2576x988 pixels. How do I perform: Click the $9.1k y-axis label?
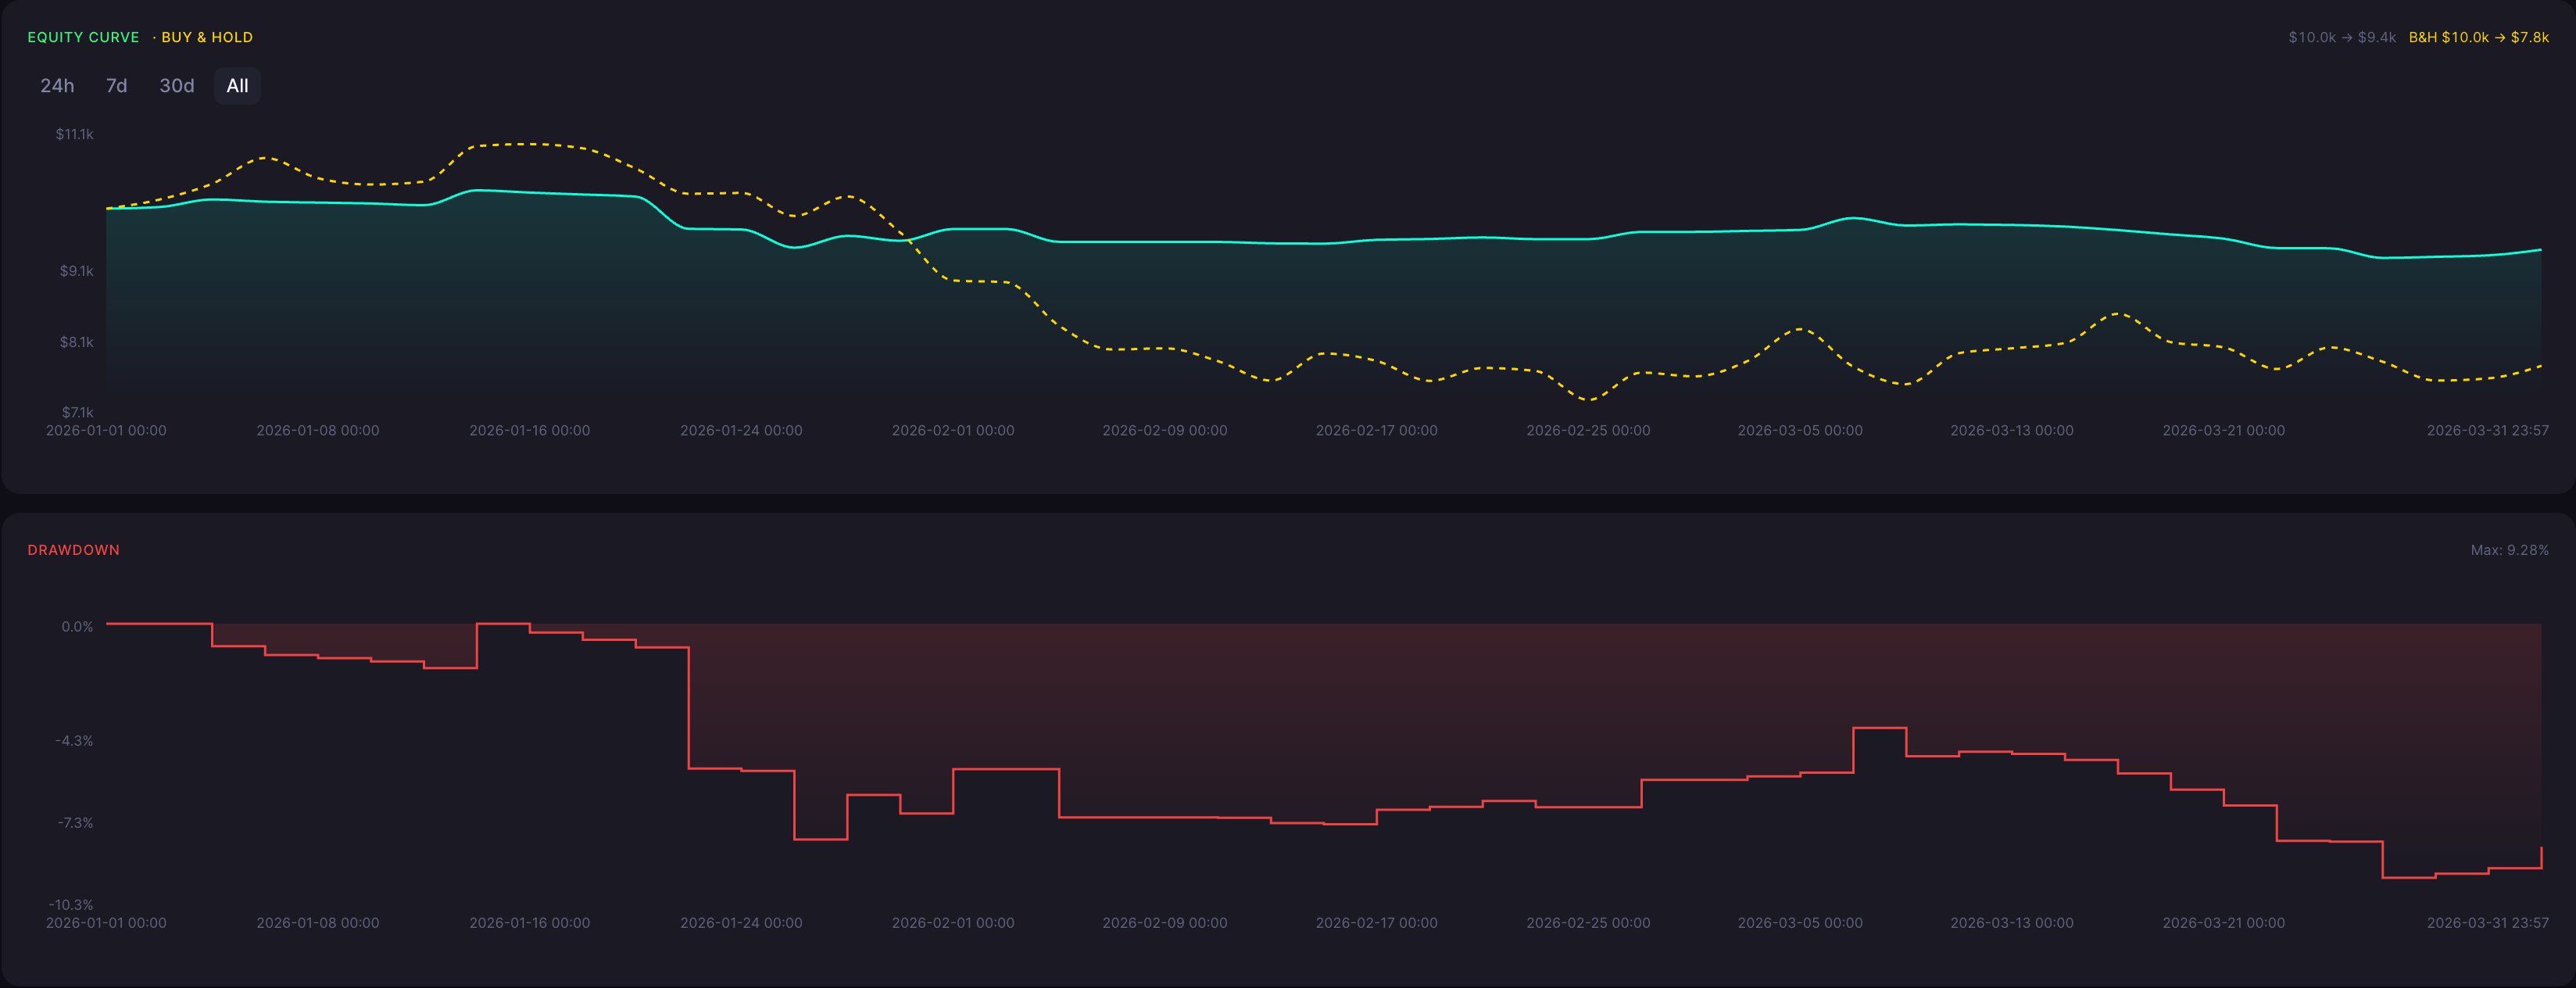click(x=77, y=271)
